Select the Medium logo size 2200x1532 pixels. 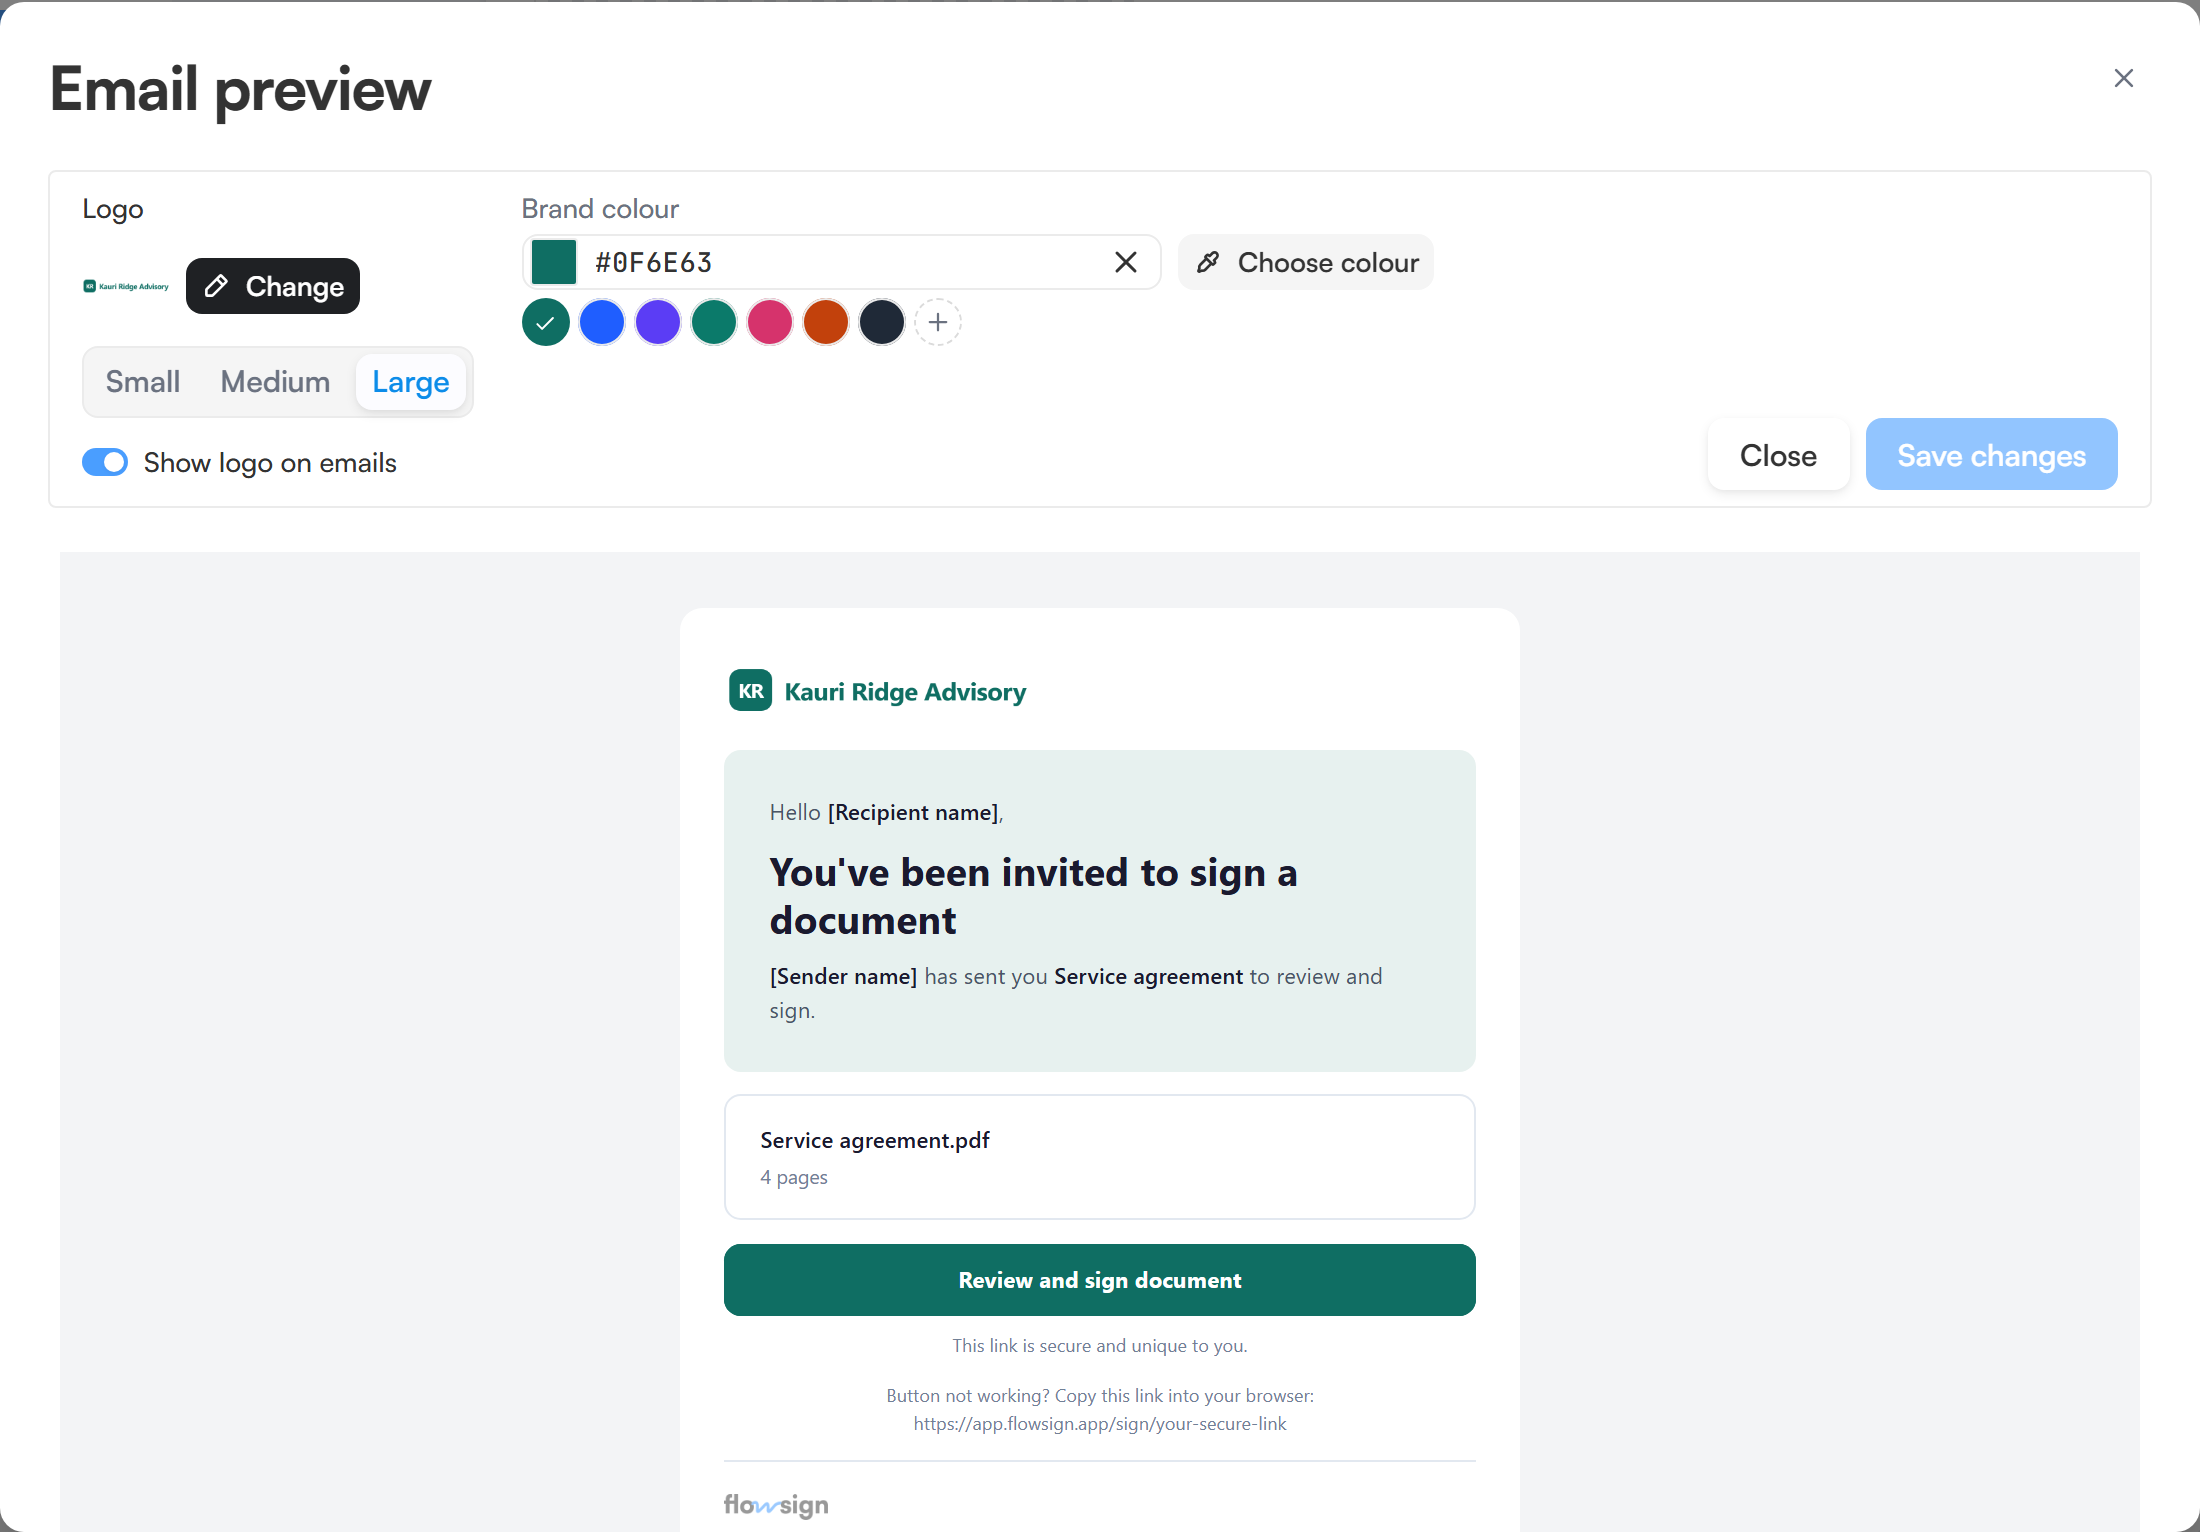click(x=275, y=382)
